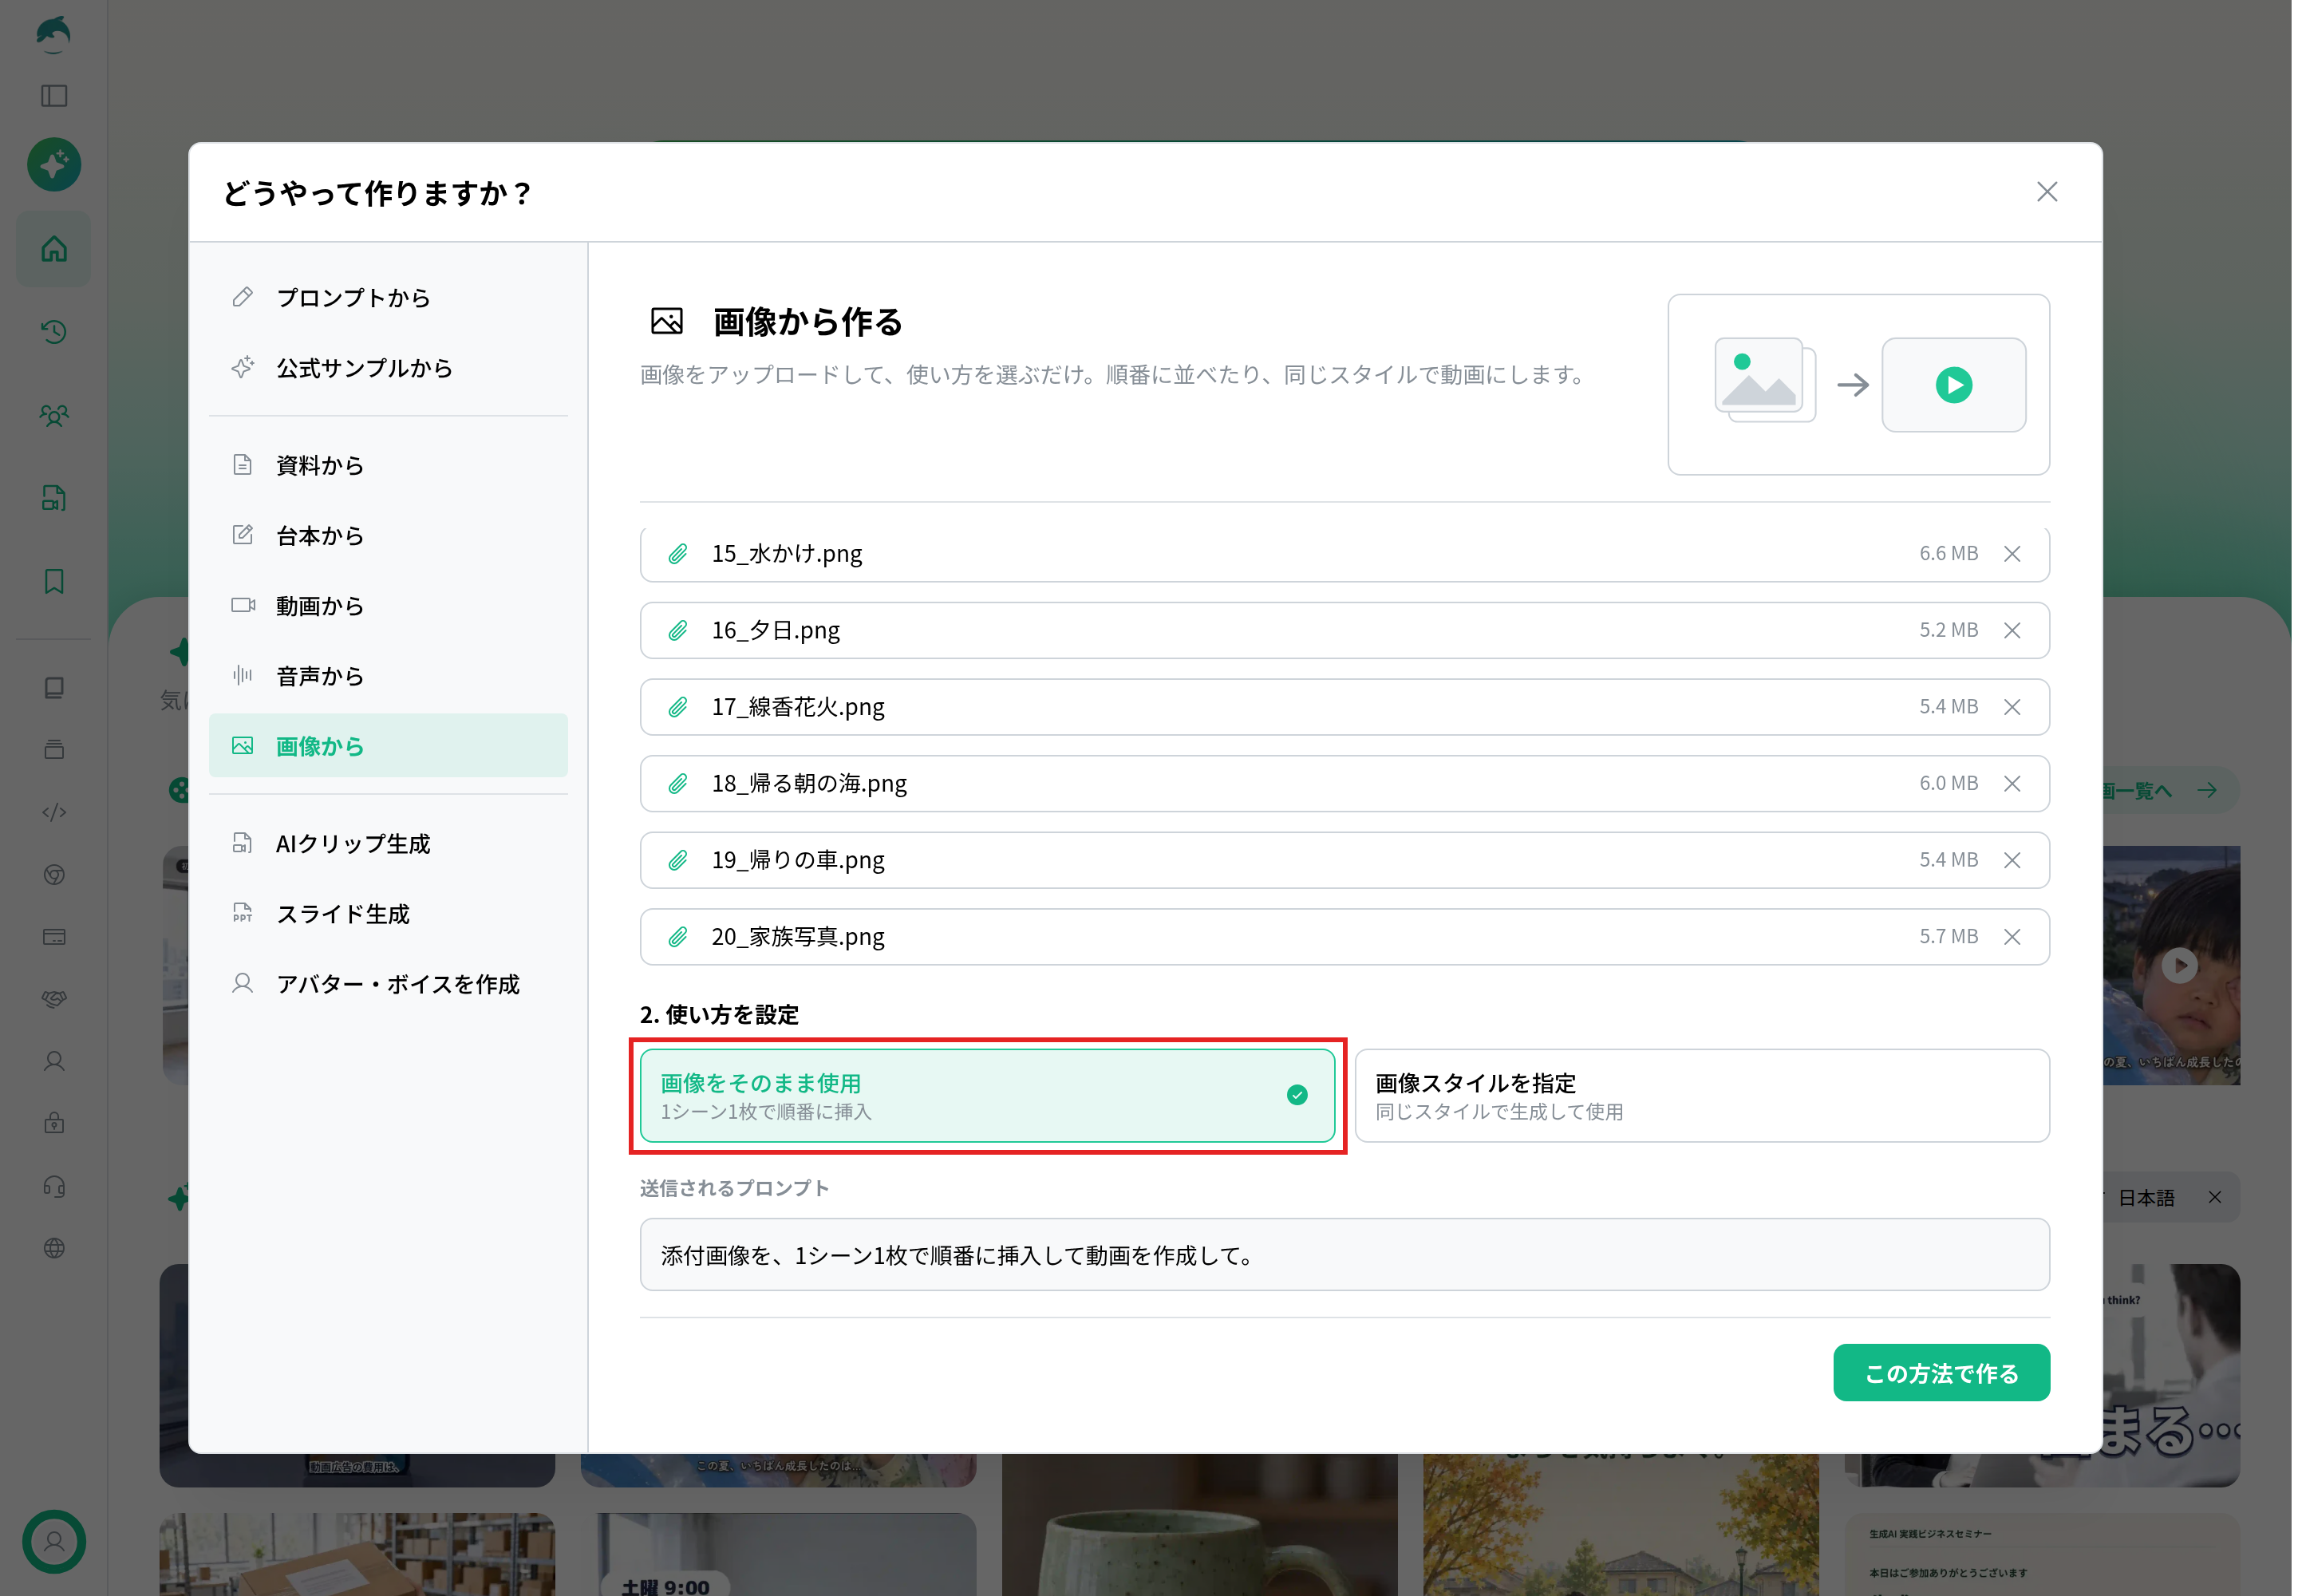
Task: Play the child video thumbnail behind dialog
Action: 2180,965
